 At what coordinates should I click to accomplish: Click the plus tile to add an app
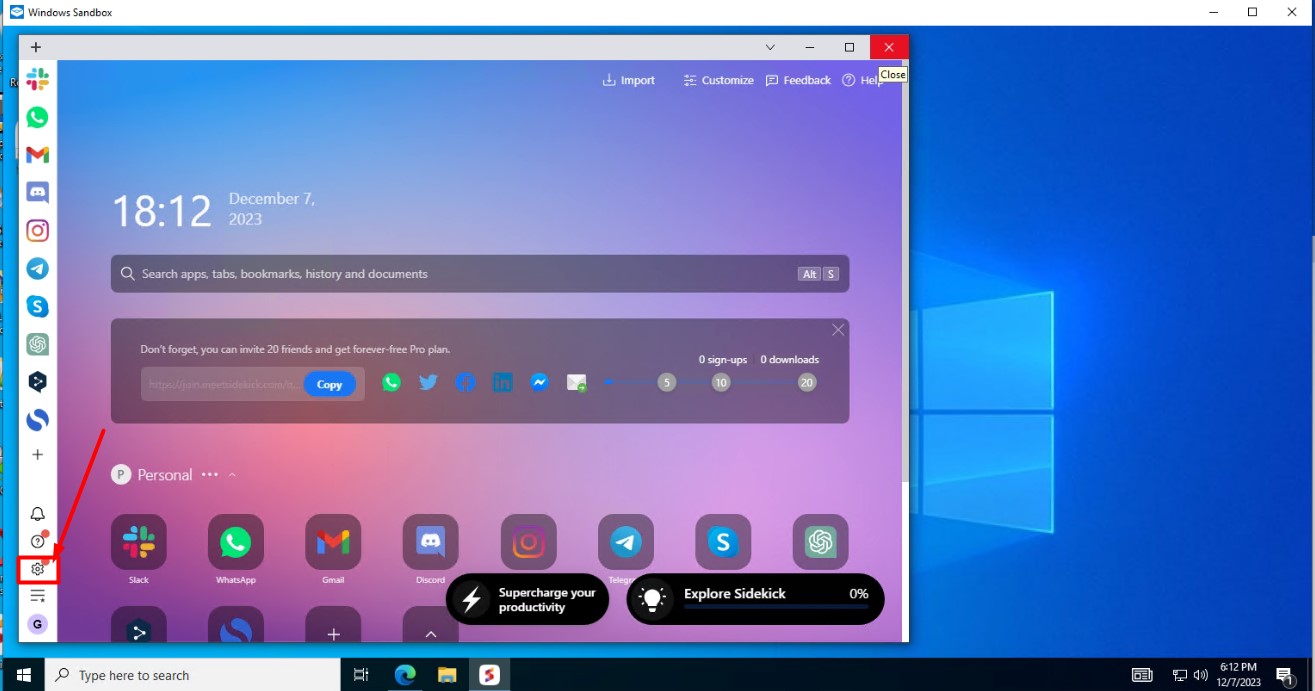click(333, 632)
